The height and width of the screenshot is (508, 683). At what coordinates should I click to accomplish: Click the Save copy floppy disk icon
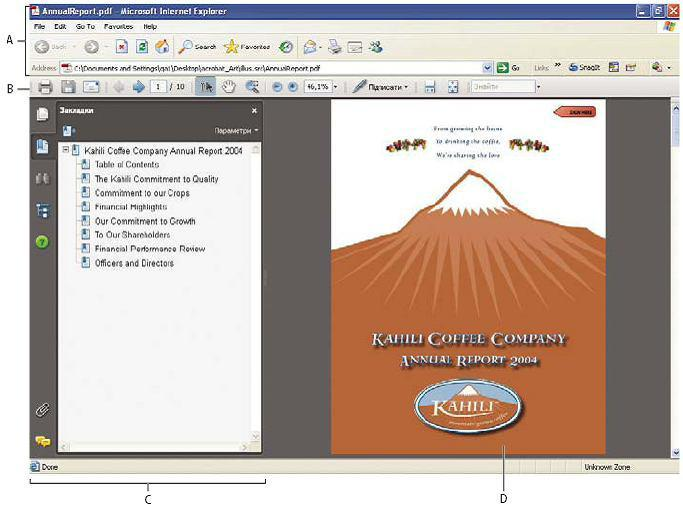(x=68, y=87)
